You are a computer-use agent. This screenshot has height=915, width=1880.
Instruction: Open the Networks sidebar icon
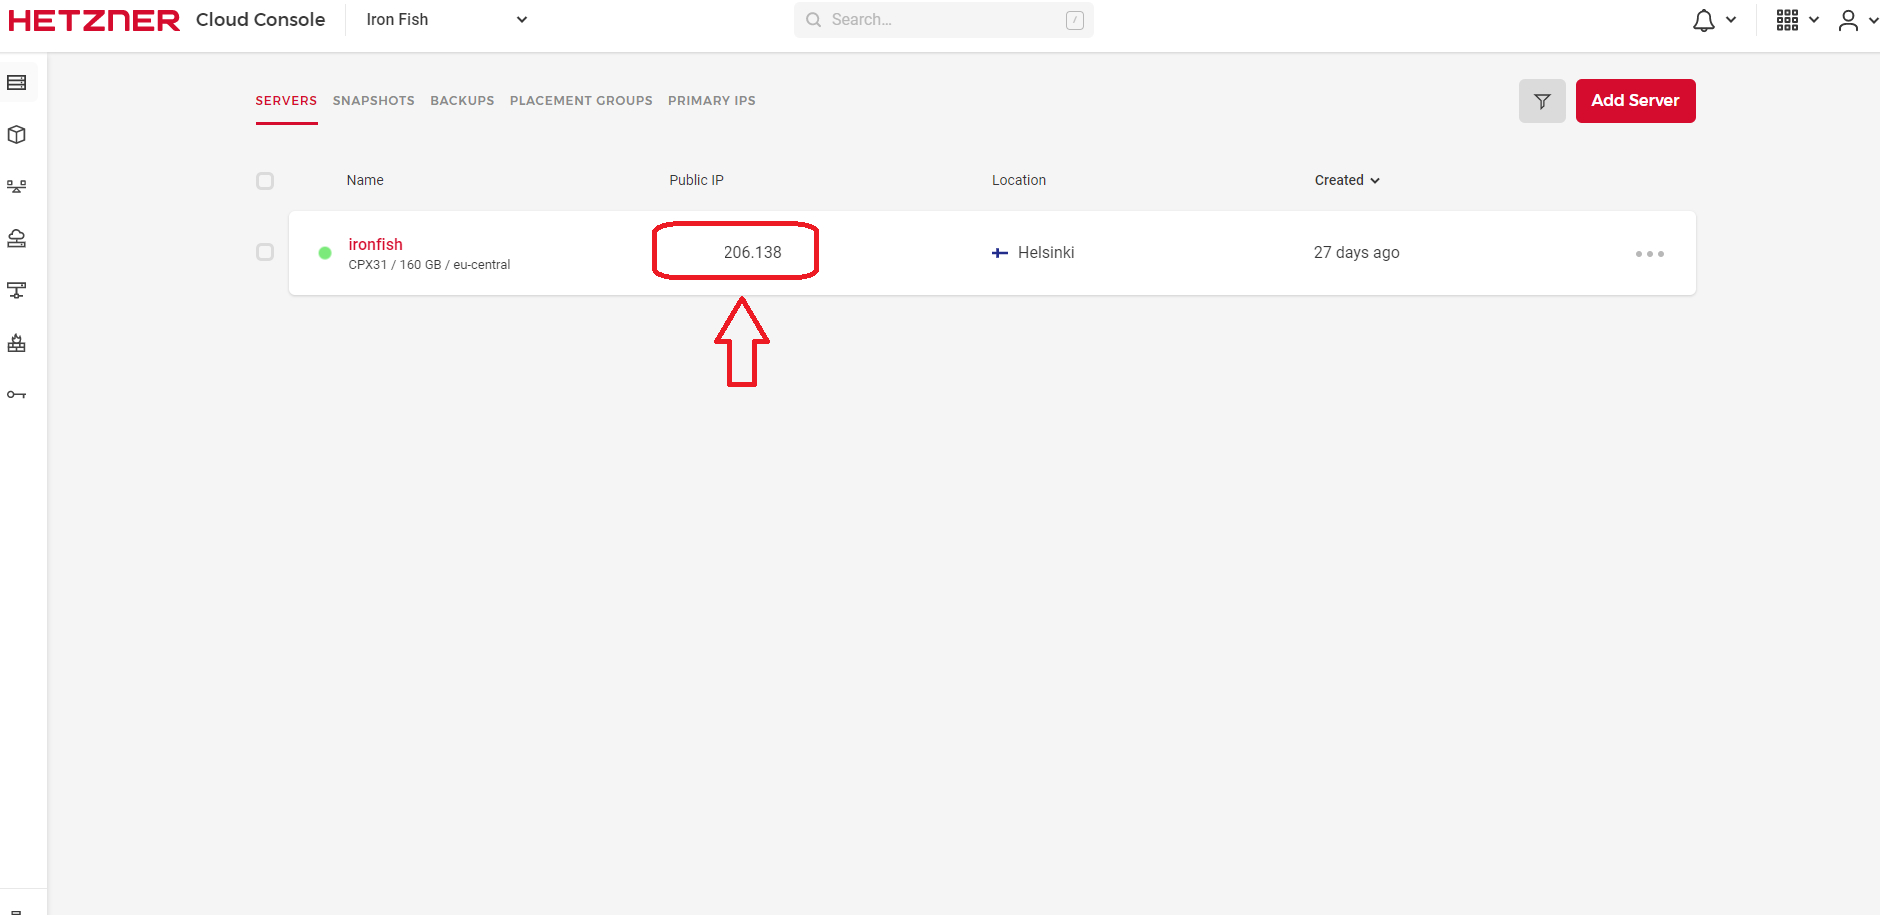(17, 291)
